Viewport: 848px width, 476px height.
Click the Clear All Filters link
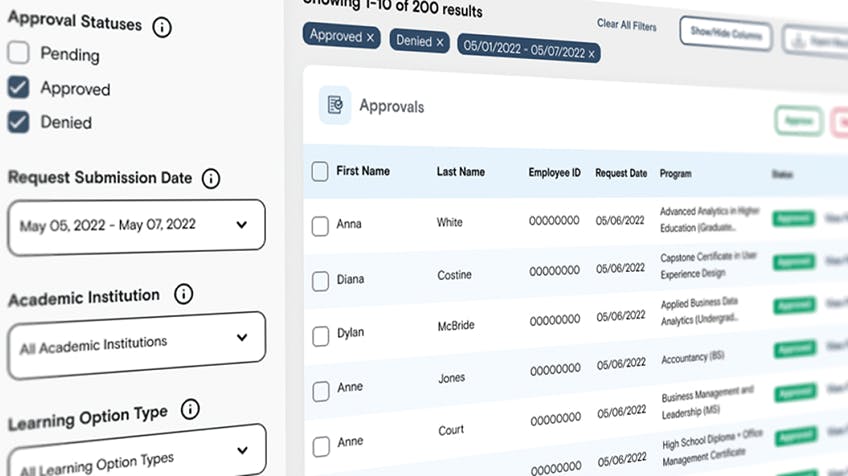coord(626,25)
